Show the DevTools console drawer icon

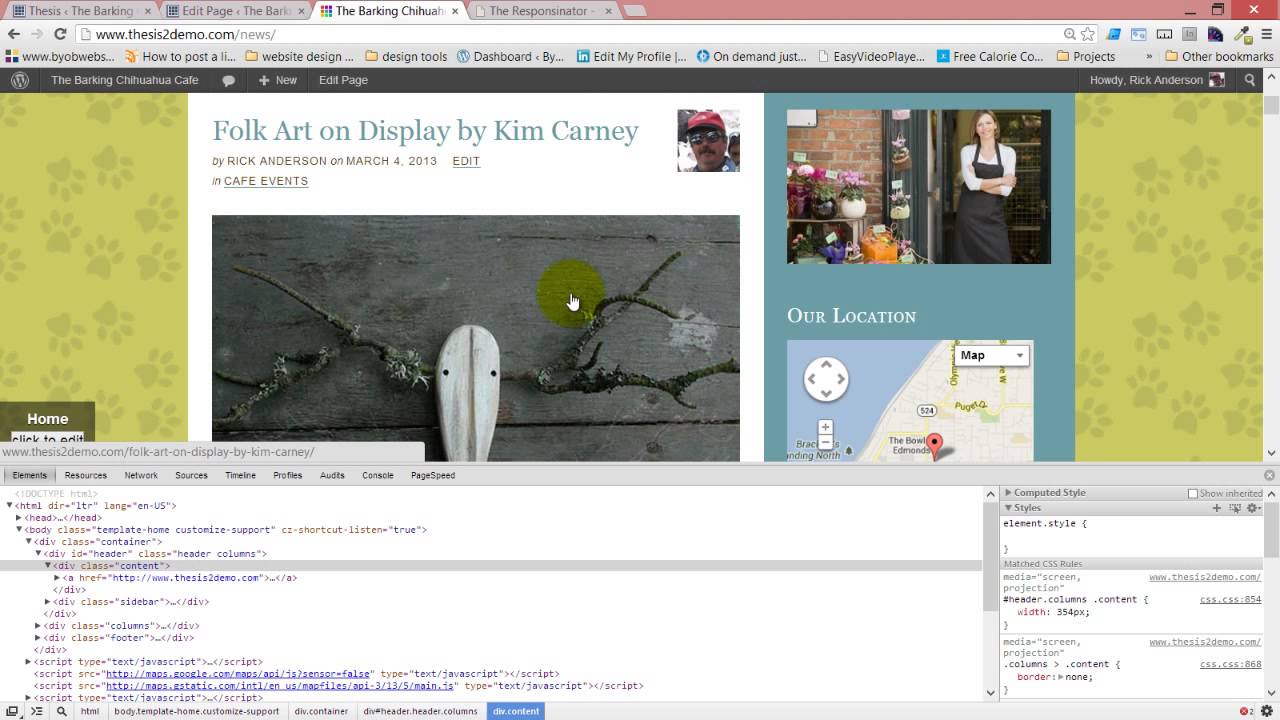36,711
